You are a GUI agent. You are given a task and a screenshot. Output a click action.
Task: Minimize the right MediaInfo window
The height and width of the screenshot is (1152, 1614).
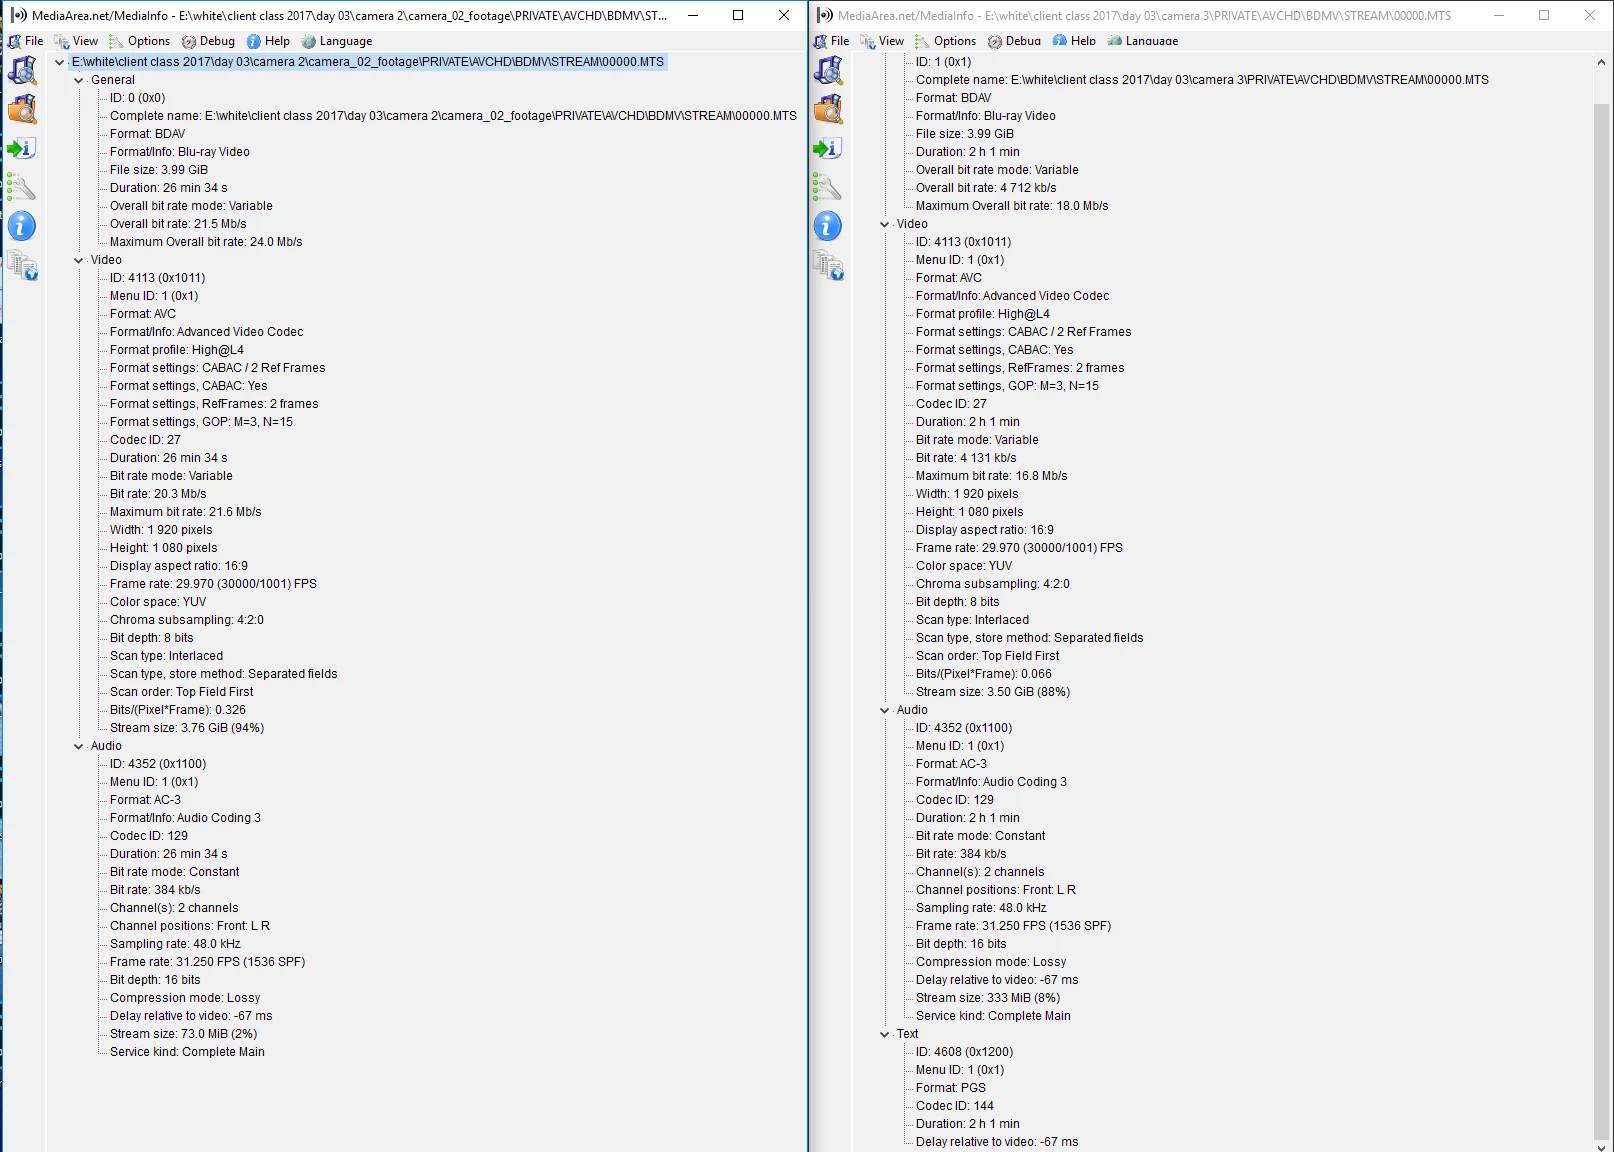coord(1498,15)
